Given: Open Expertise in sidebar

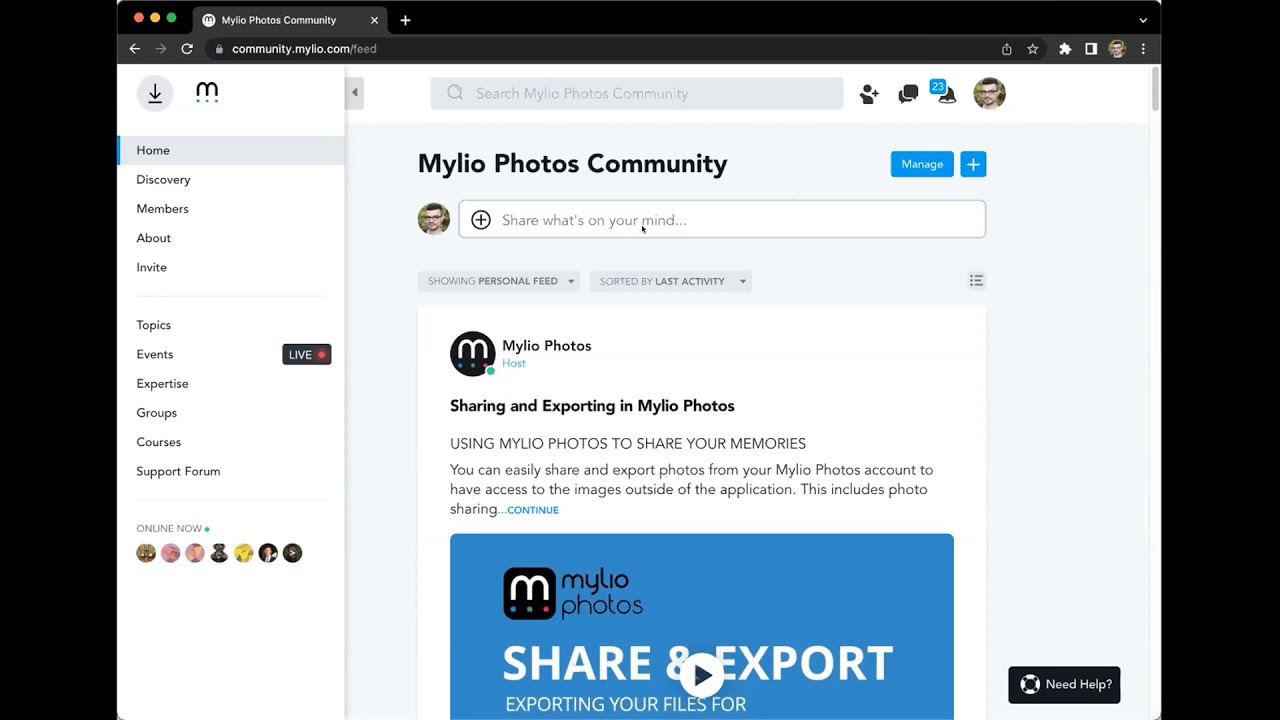Looking at the screenshot, I should tap(162, 384).
